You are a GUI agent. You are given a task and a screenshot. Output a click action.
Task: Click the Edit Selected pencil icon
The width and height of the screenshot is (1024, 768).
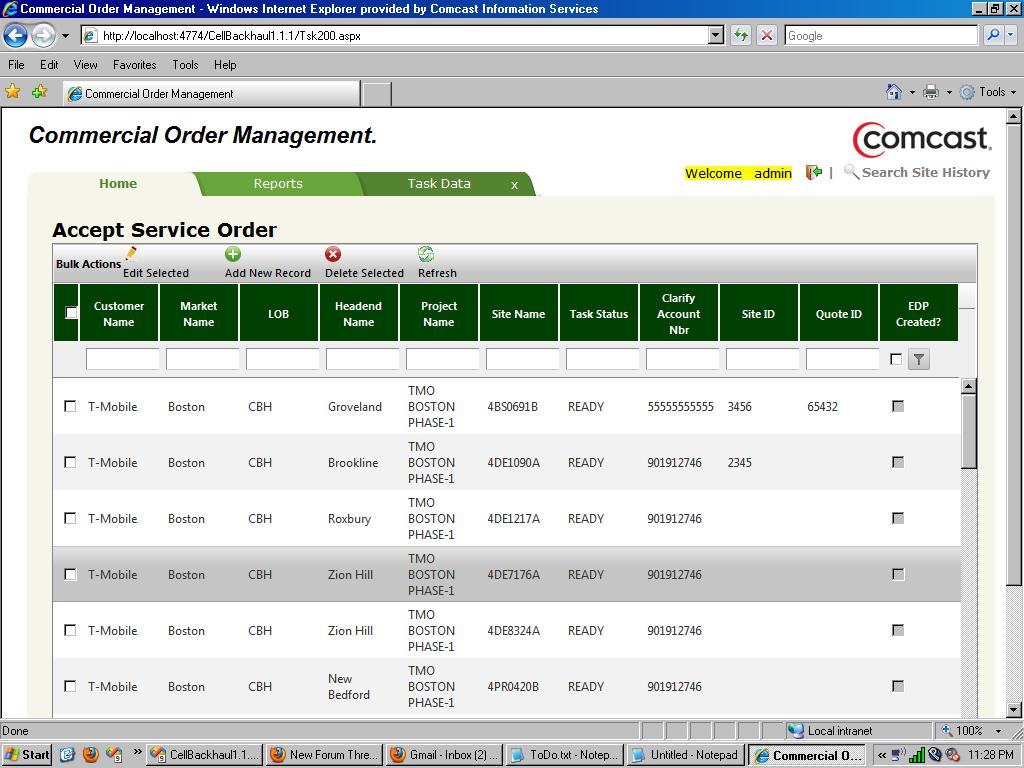[131, 253]
